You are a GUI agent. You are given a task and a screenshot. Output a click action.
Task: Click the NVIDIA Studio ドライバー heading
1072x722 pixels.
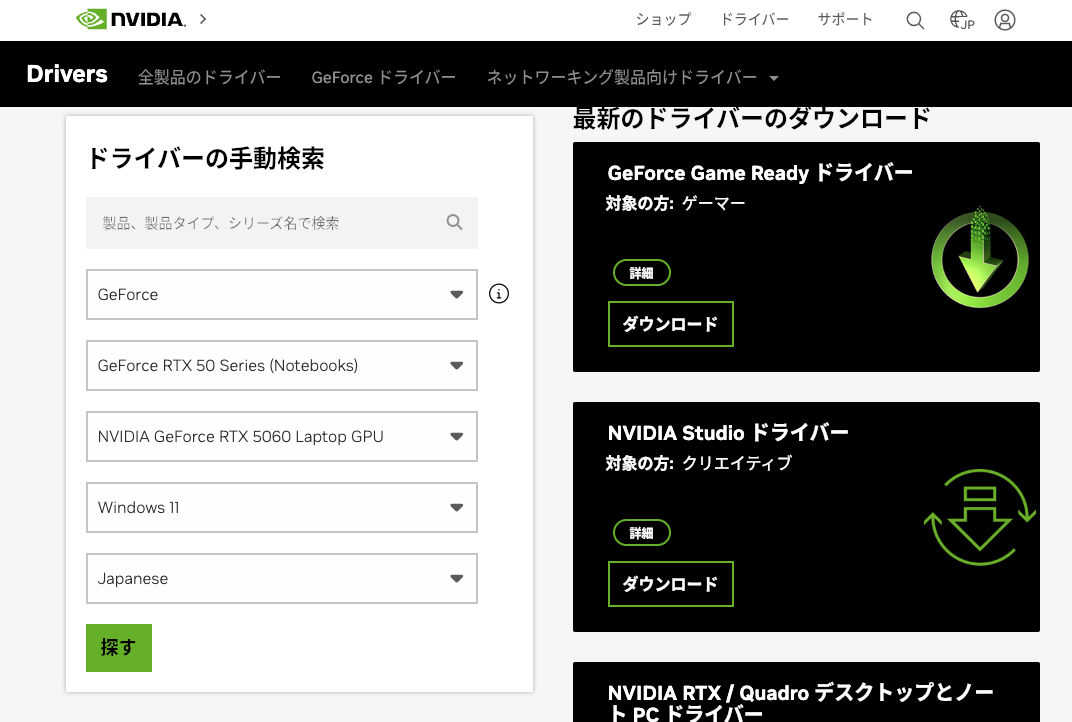[728, 433]
